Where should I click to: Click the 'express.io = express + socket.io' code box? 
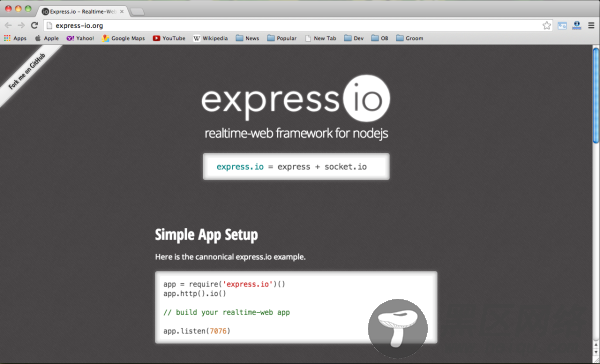click(x=296, y=166)
